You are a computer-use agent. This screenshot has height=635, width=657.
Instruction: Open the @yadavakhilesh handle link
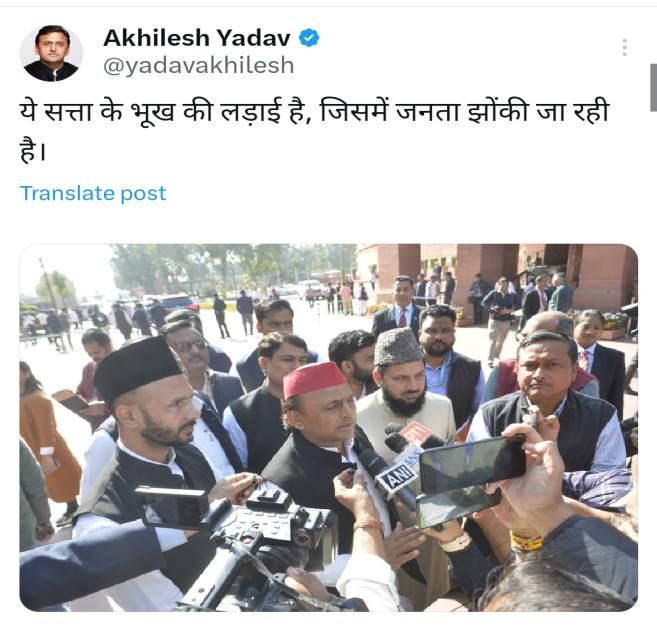(x=199, y=66)
